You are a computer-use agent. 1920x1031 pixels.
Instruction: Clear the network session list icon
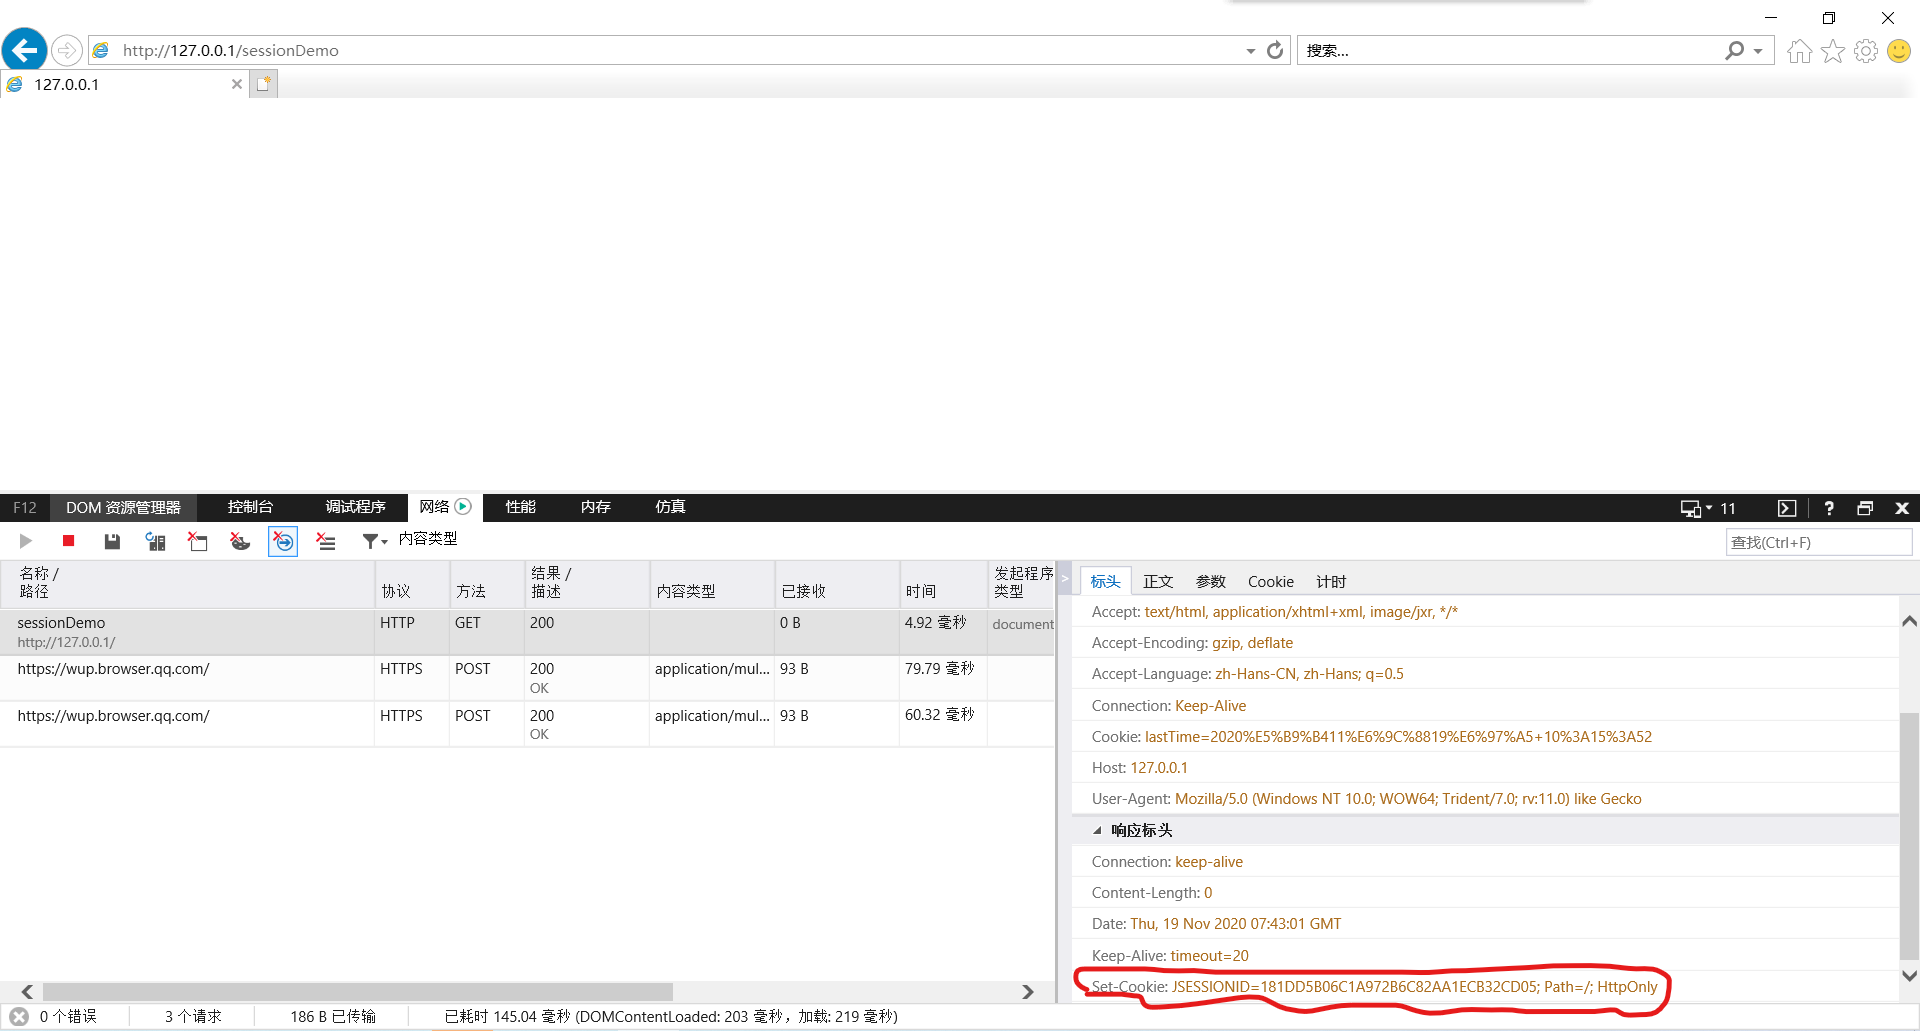point(326,541)
